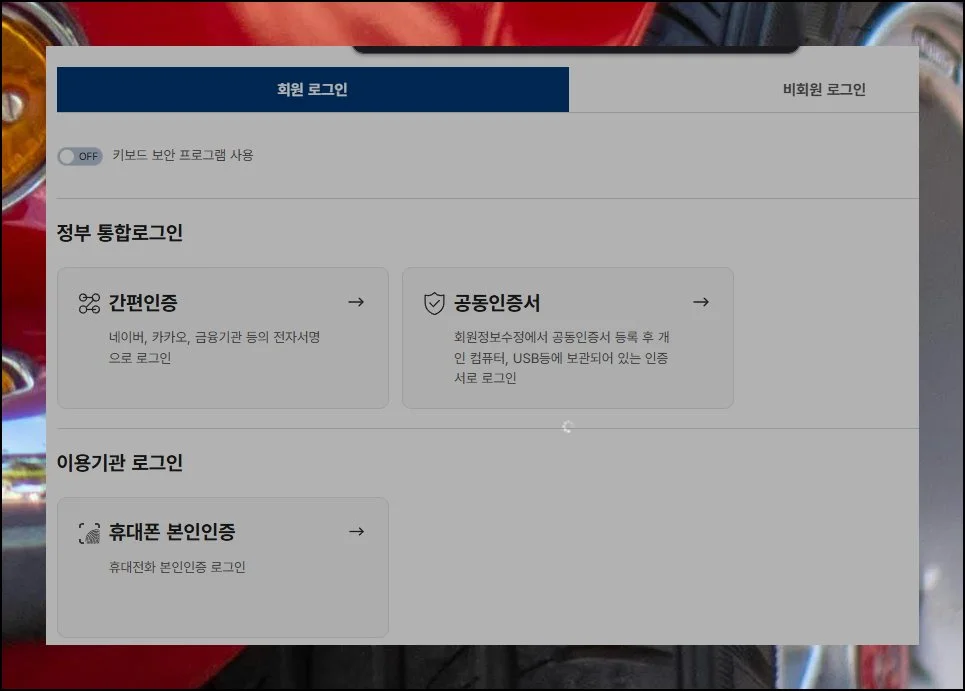Screen dimensions: 965x691
Task: Select the 휴대폰 본인인증 title
Action: [x=172, y=533]
